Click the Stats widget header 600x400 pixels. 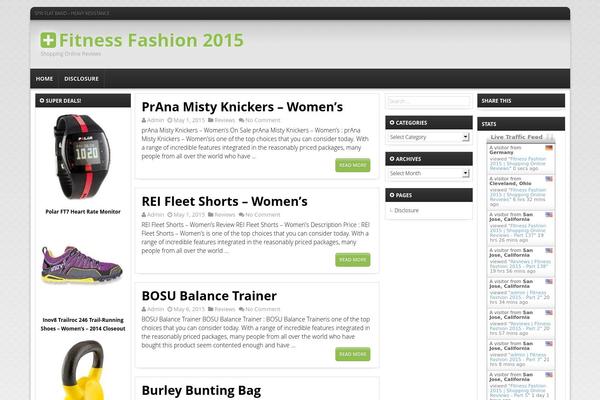(521, 124)
